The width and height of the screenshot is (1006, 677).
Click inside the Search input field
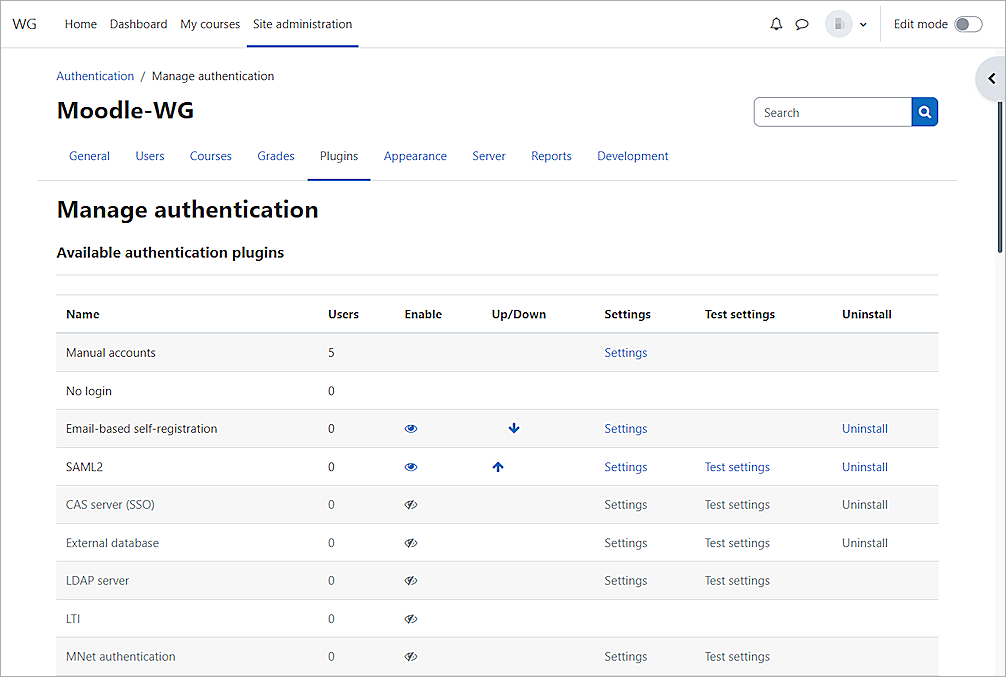832,111
